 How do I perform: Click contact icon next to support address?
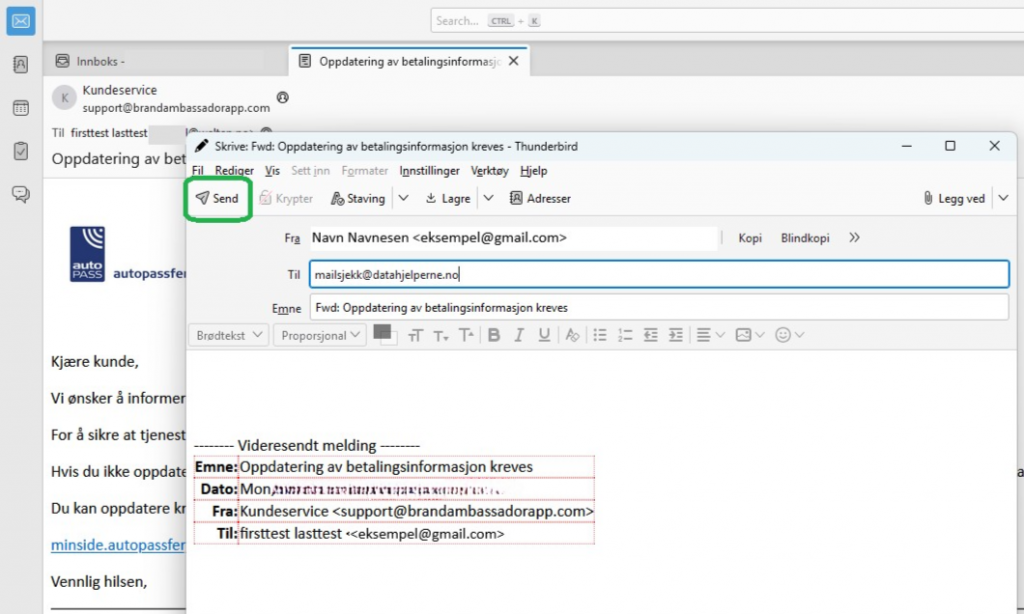283,97
